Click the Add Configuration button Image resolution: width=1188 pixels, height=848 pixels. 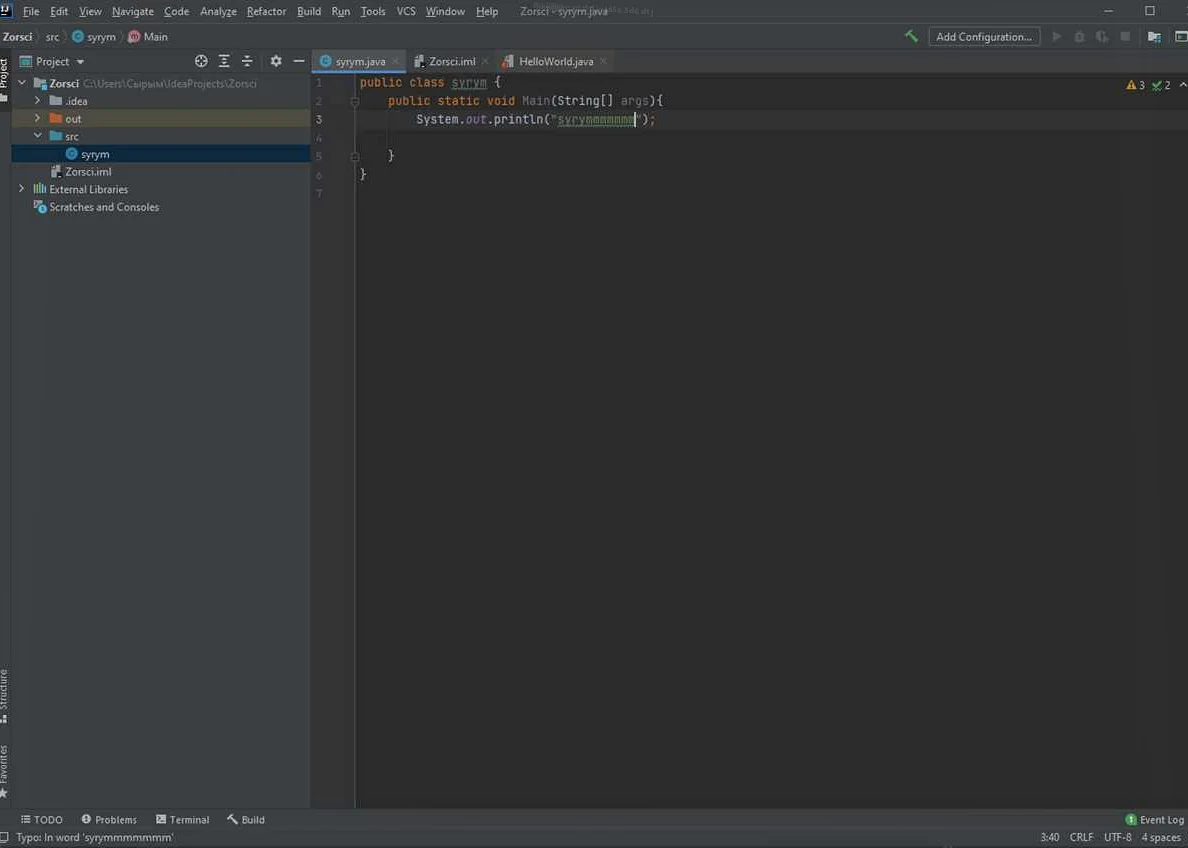(984, 36)
